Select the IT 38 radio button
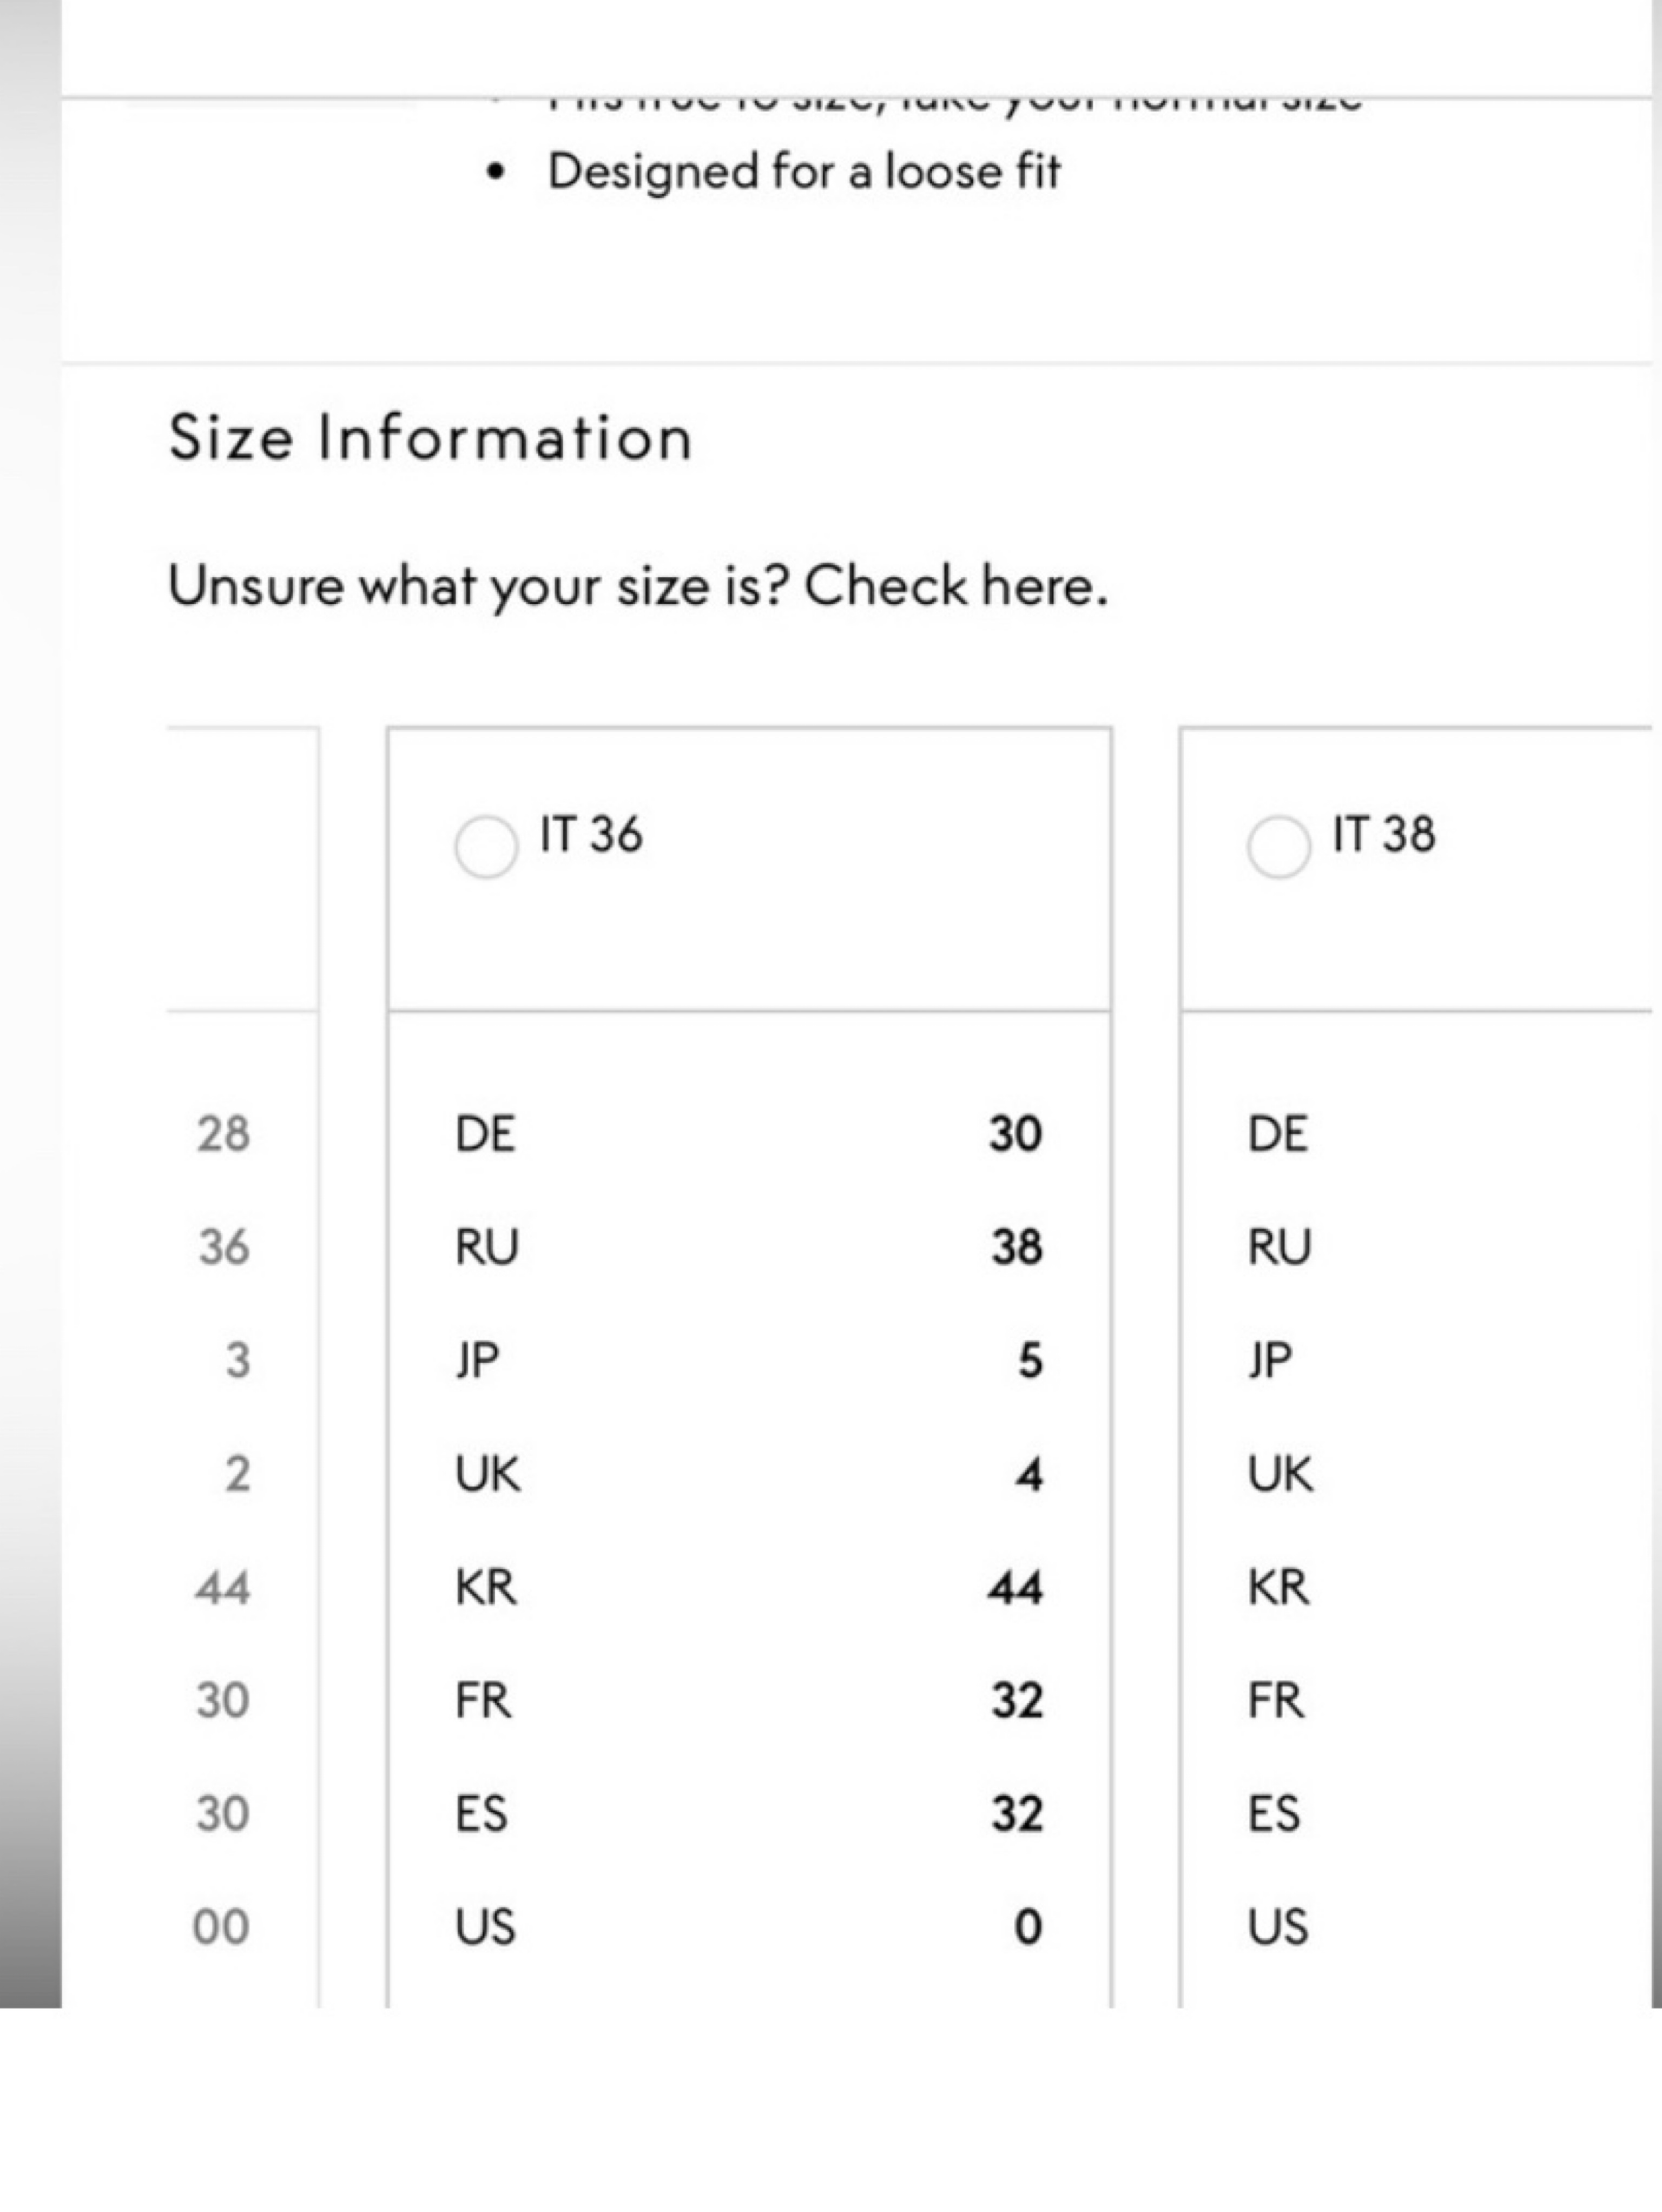1662x2212 pixels. click(x=1278, y=846)
